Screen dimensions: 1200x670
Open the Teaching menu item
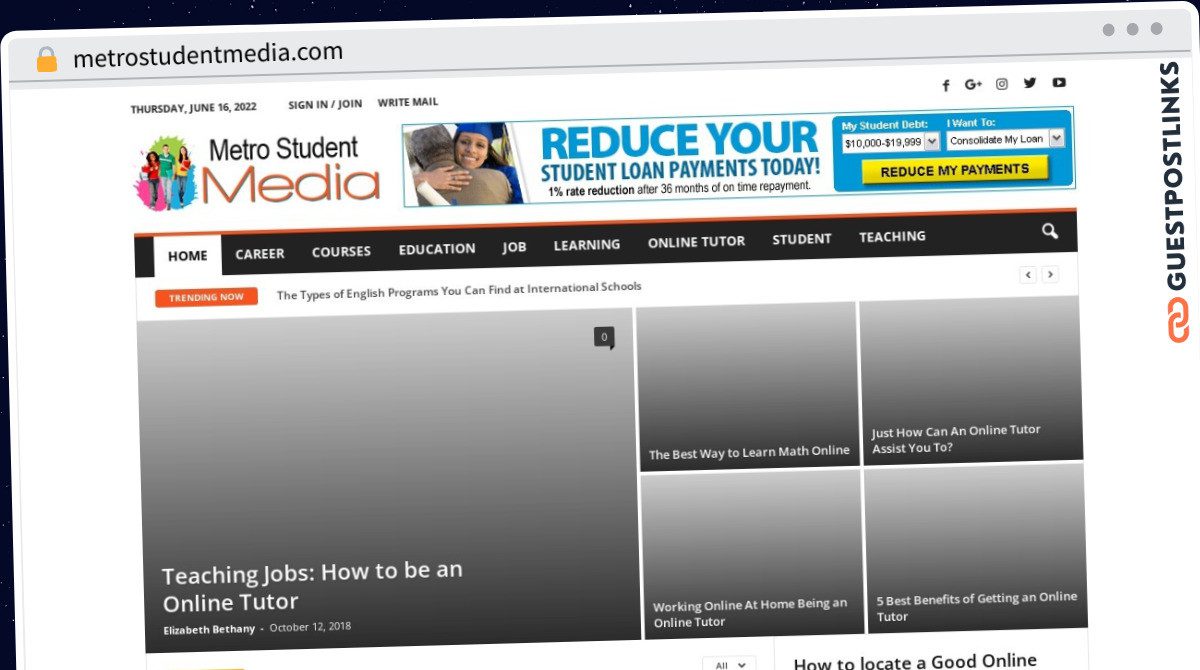(x=892, y=237)
